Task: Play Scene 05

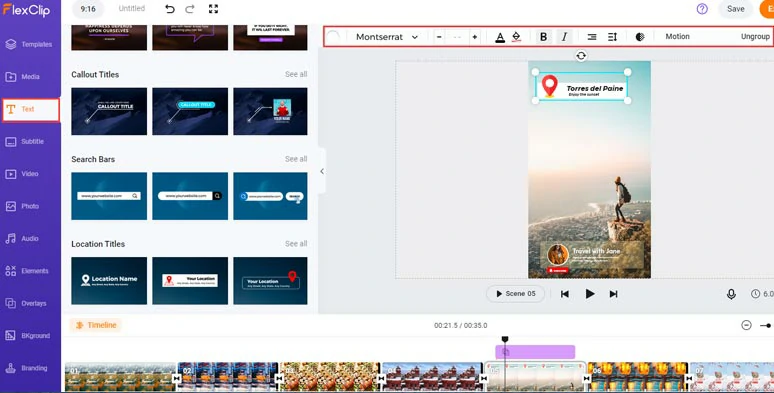Action: pos(515,294)
